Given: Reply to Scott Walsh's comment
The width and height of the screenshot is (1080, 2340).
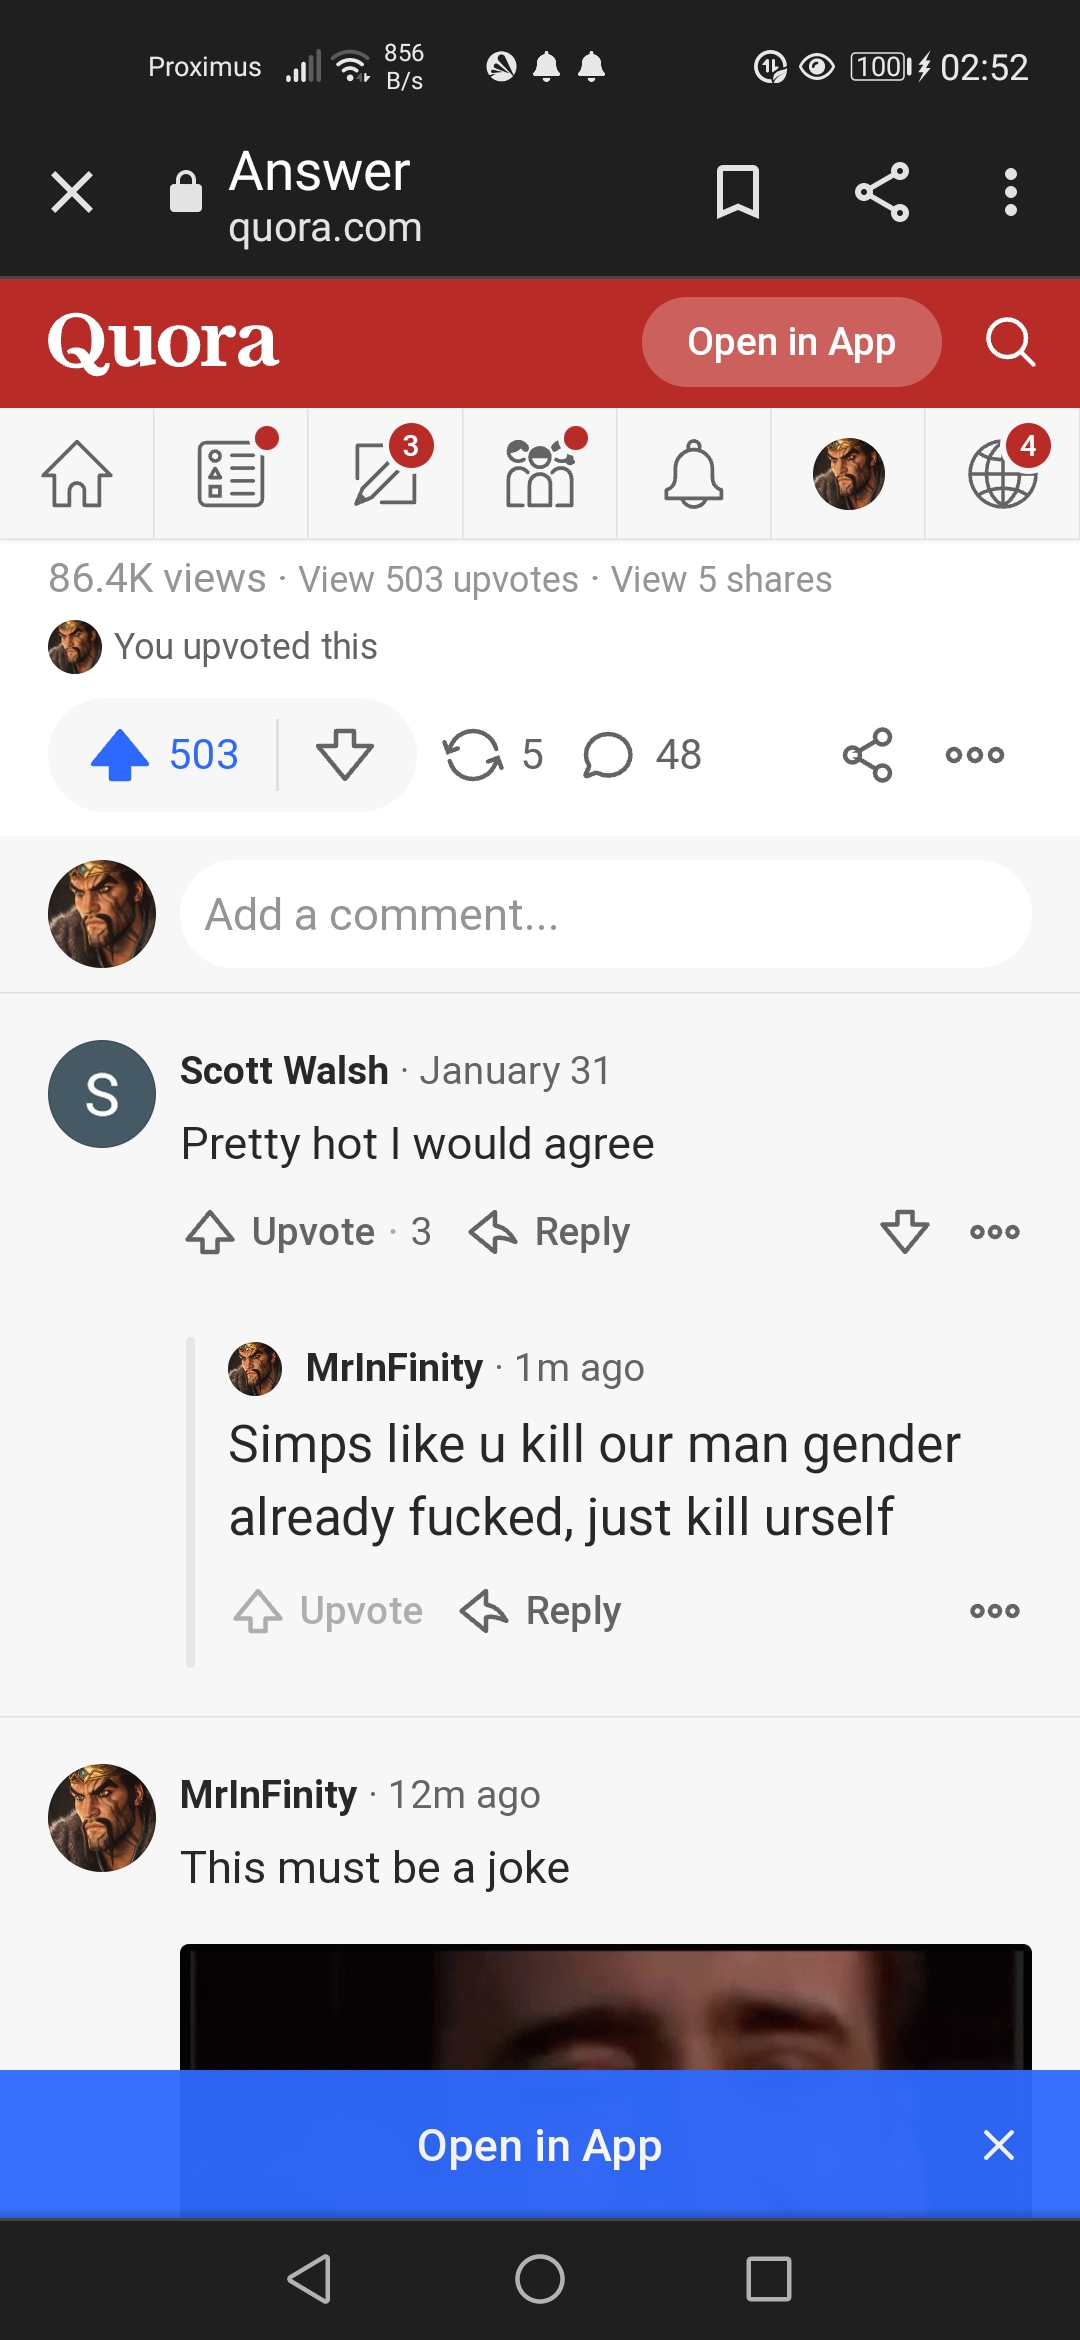Looking at the screenshot, I should [x=549, y=1232].
